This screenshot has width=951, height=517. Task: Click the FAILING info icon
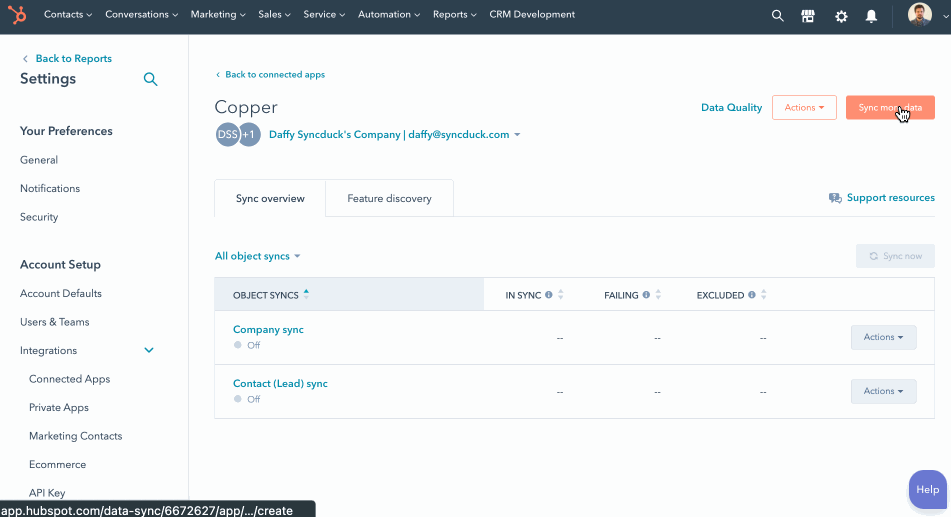click(x=647, y=295)
